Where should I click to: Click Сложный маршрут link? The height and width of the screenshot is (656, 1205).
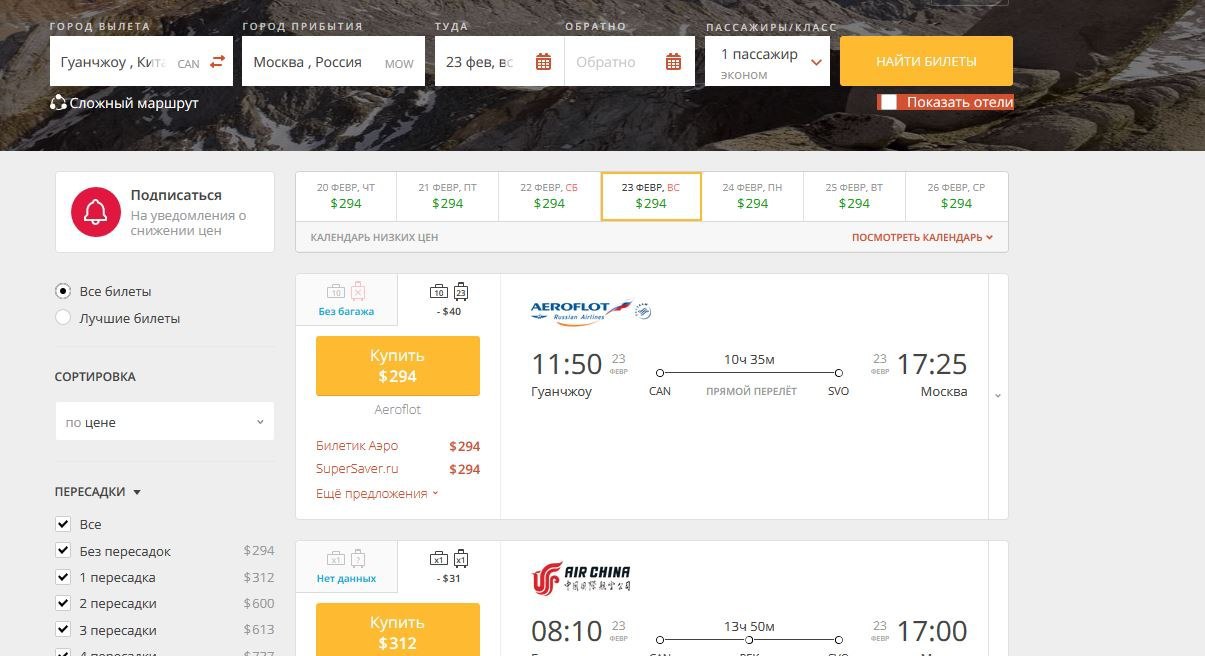tap(134, 103)
